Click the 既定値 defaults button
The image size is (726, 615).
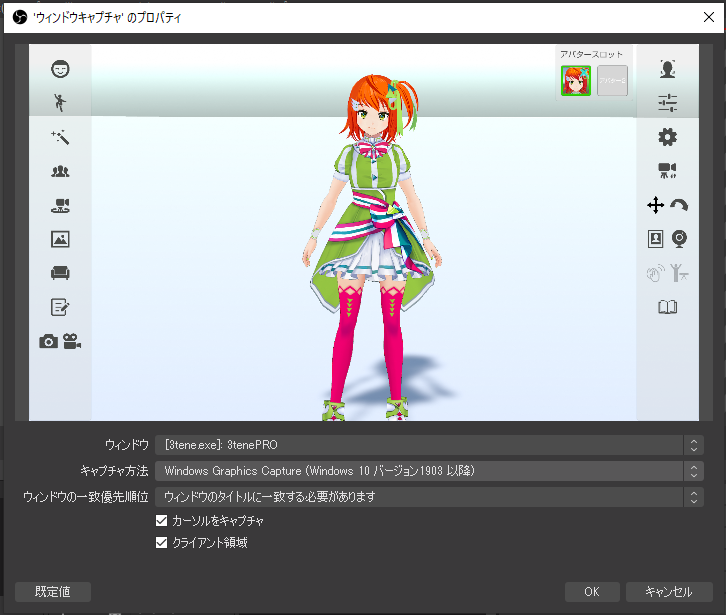coord(53,592)
